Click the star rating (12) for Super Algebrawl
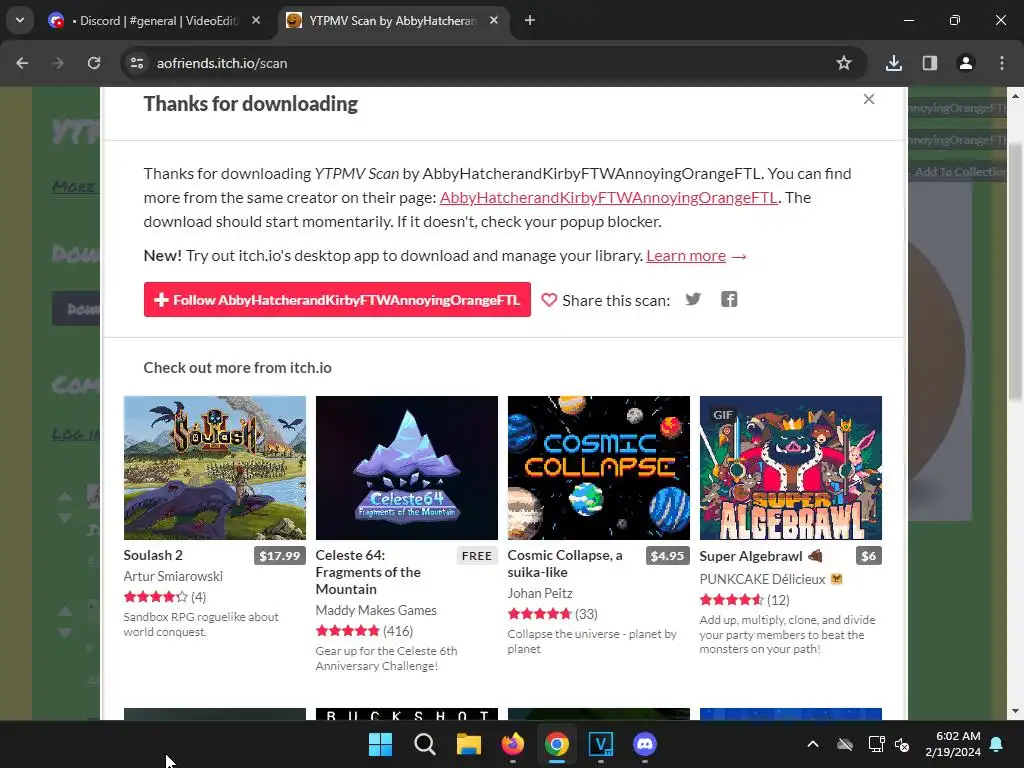Screen dimensions: 1024x768 (744, 600)
